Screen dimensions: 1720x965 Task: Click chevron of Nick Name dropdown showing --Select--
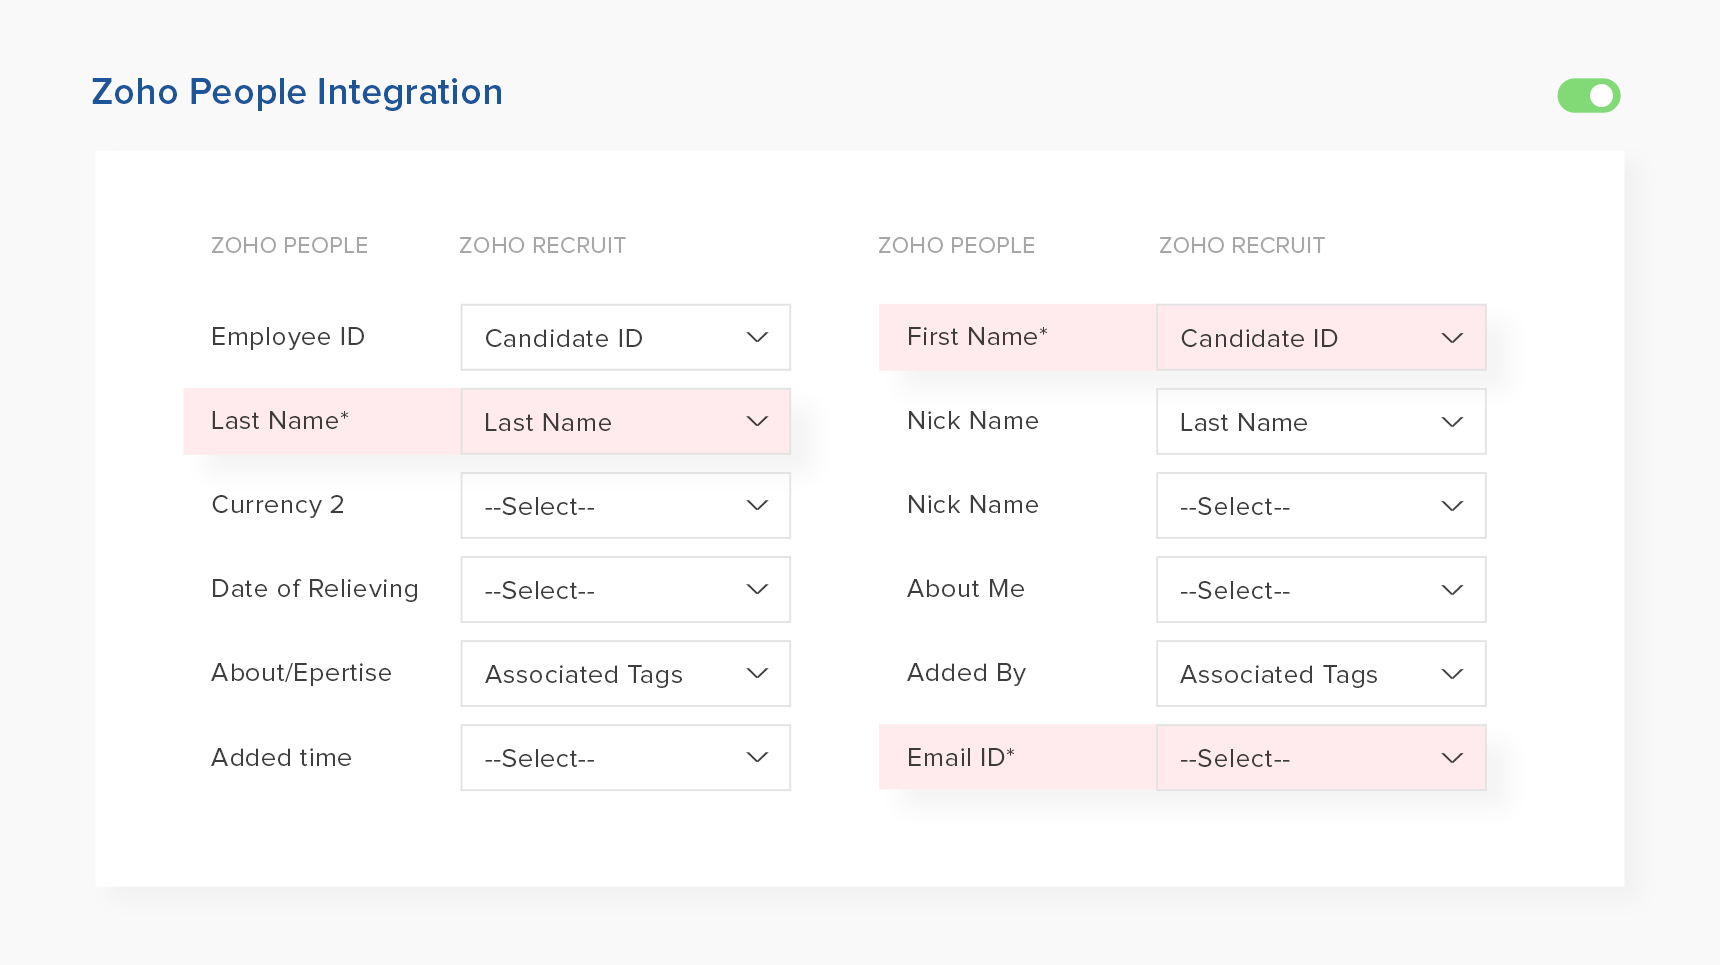coord(1452,506)
